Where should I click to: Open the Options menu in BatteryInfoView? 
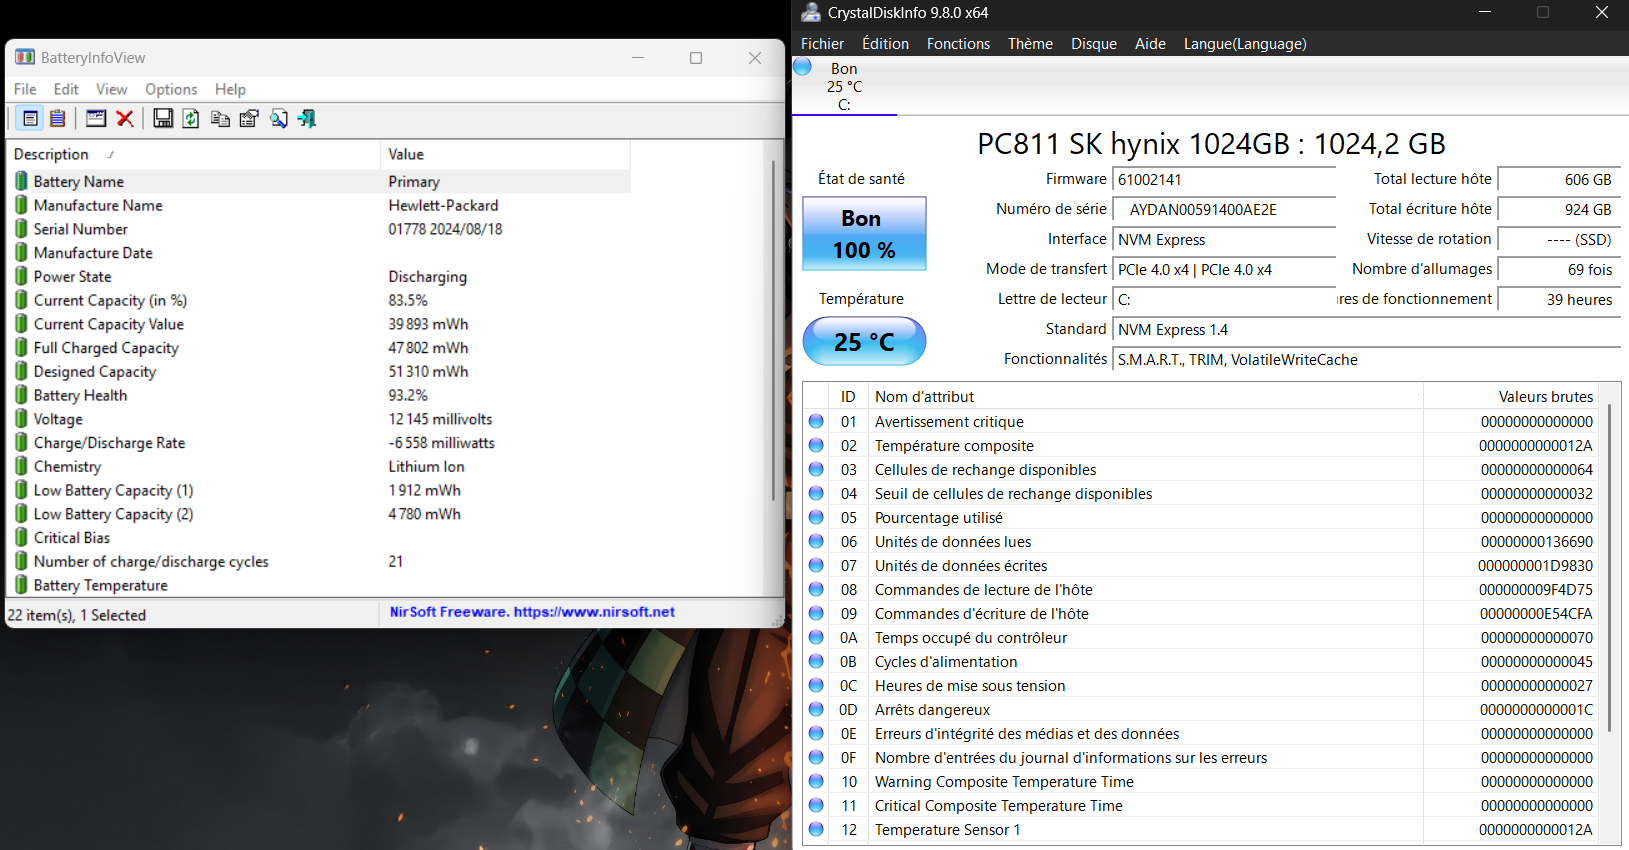point(171,89)
